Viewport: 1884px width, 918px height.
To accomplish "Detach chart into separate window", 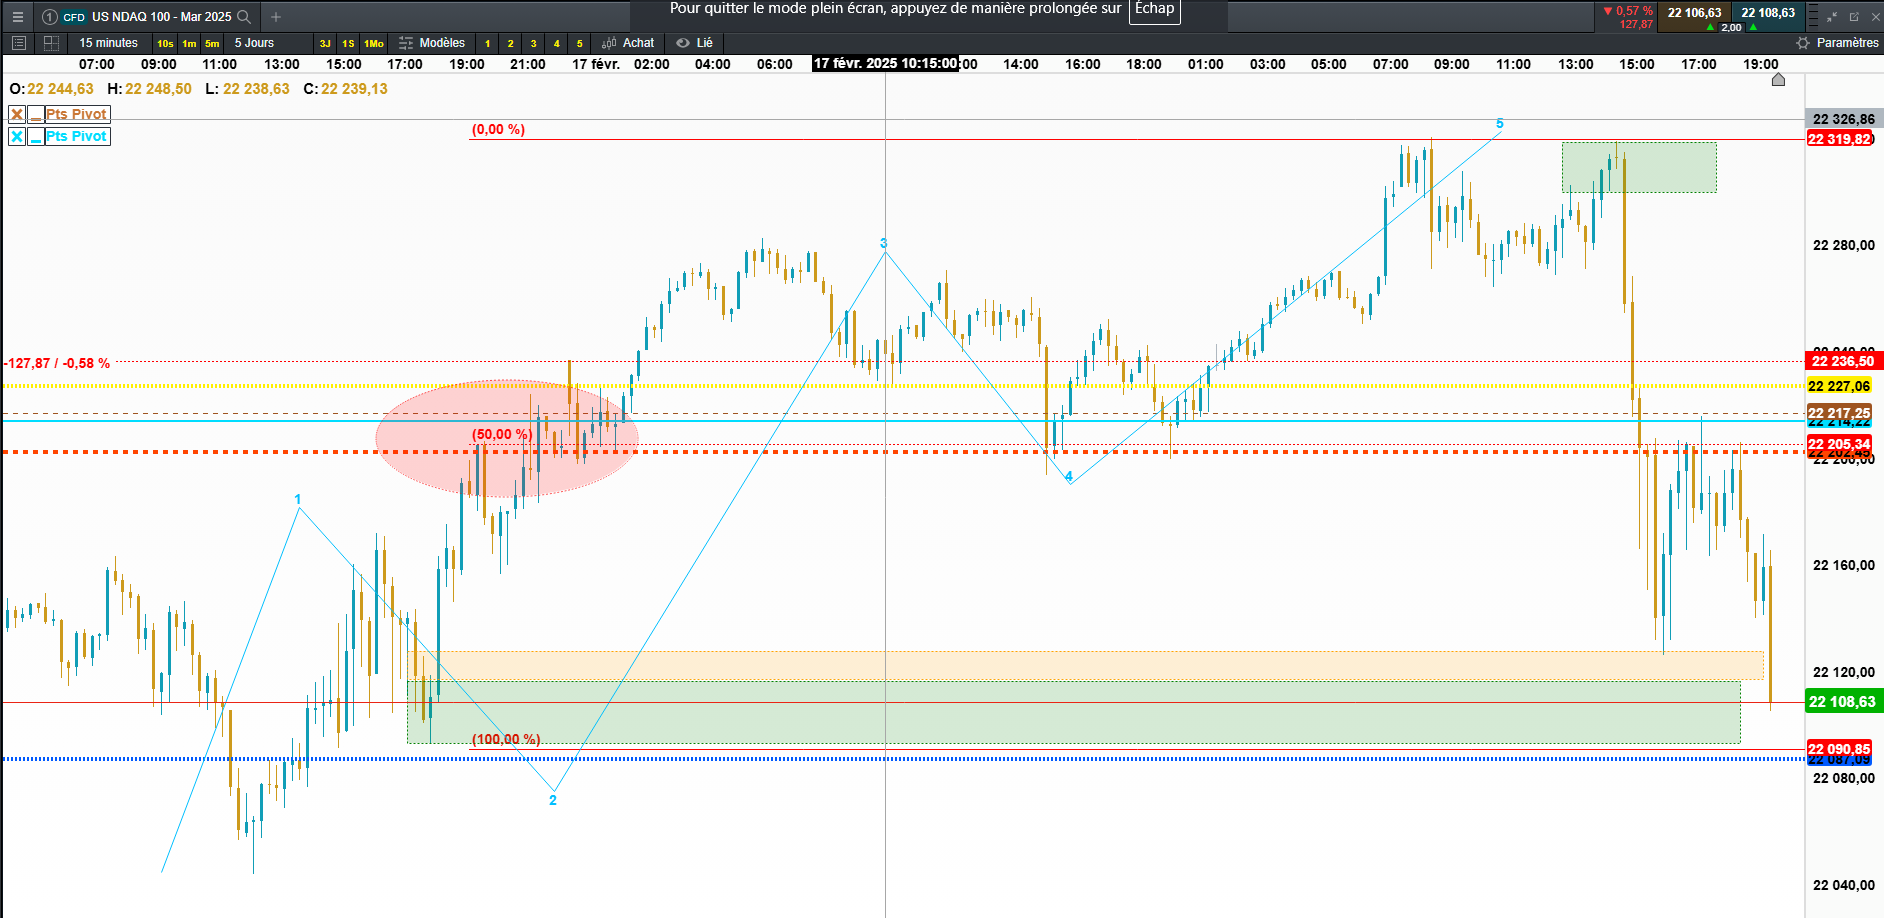I will pyautogui.click(x=1854, y=17).
